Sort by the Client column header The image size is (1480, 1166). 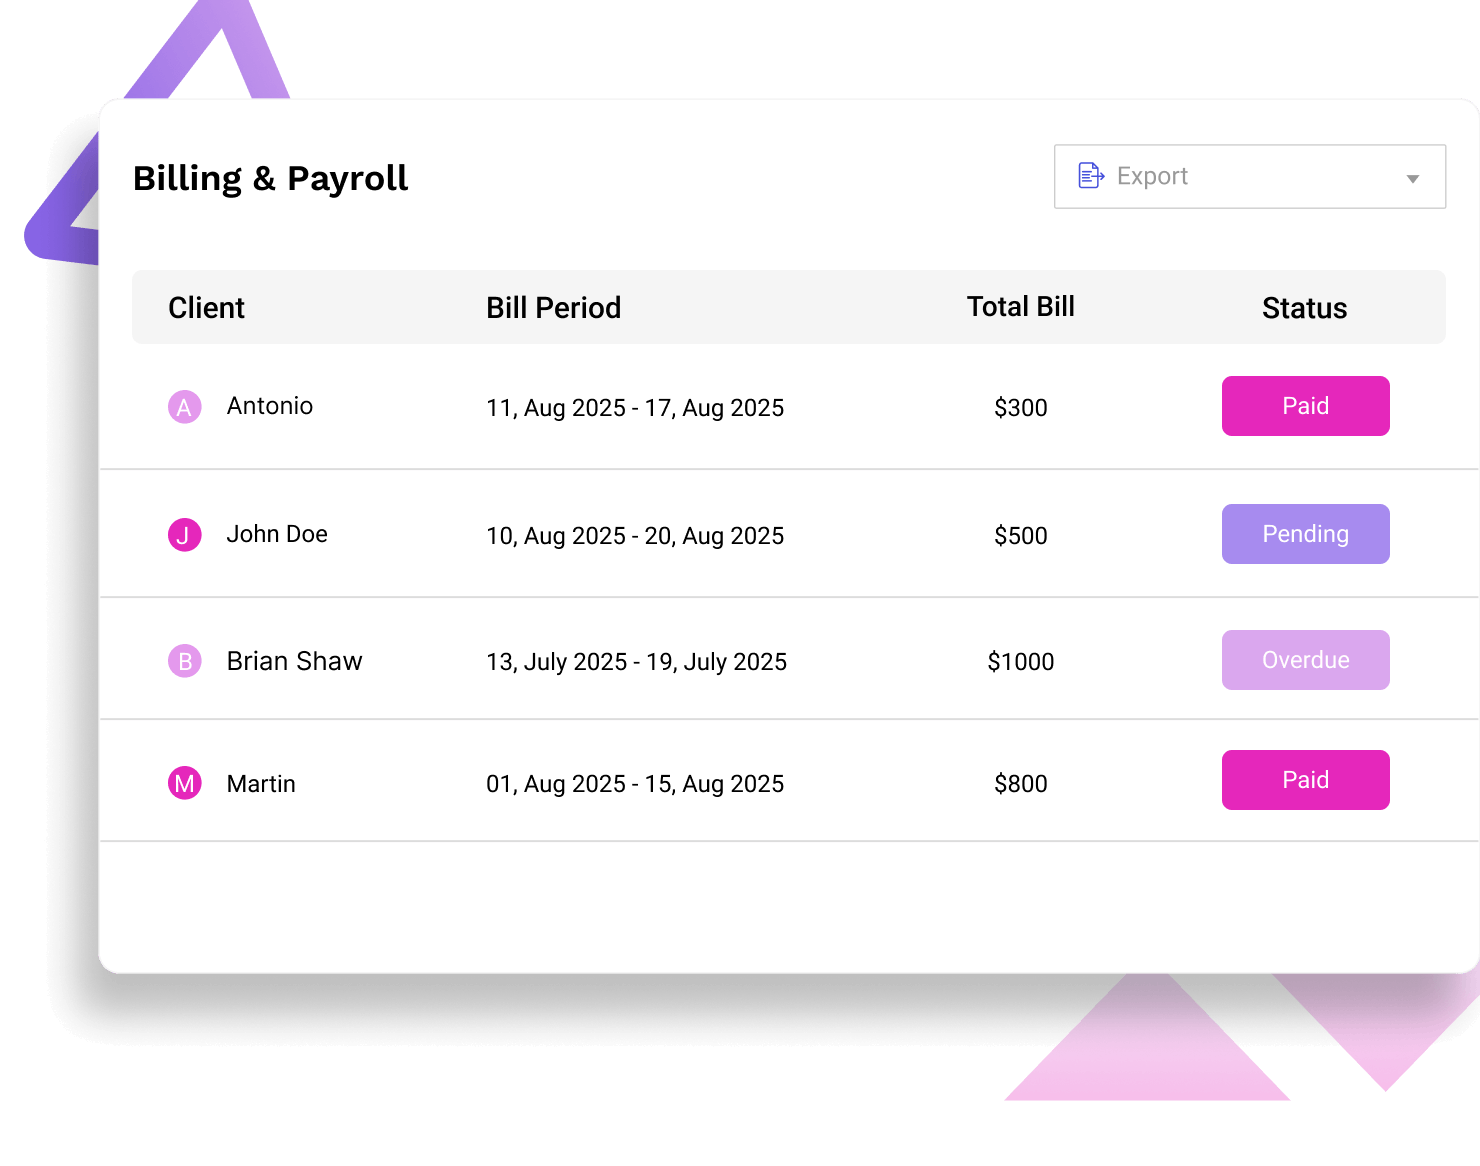(x=206, y=307)
